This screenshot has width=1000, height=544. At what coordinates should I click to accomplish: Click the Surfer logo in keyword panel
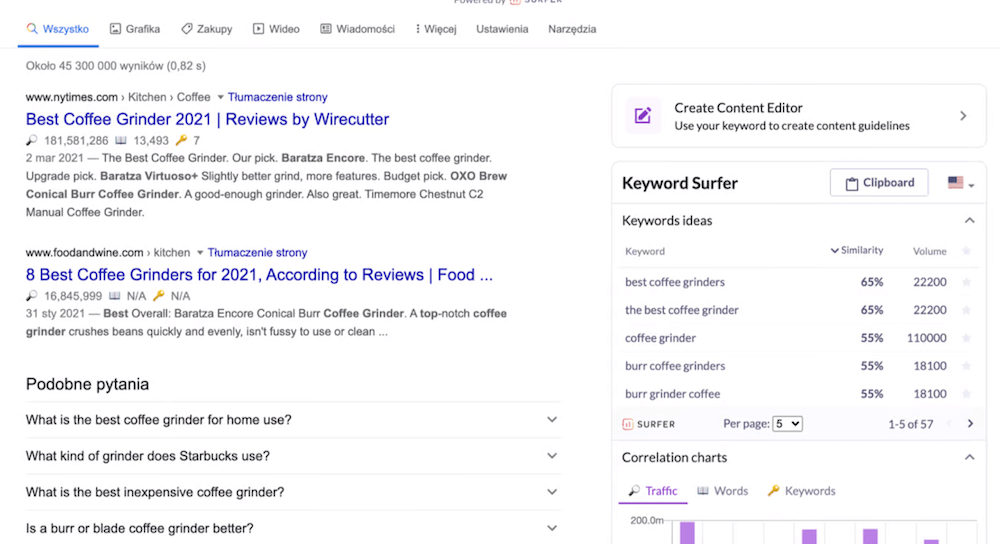click(649, 424)
